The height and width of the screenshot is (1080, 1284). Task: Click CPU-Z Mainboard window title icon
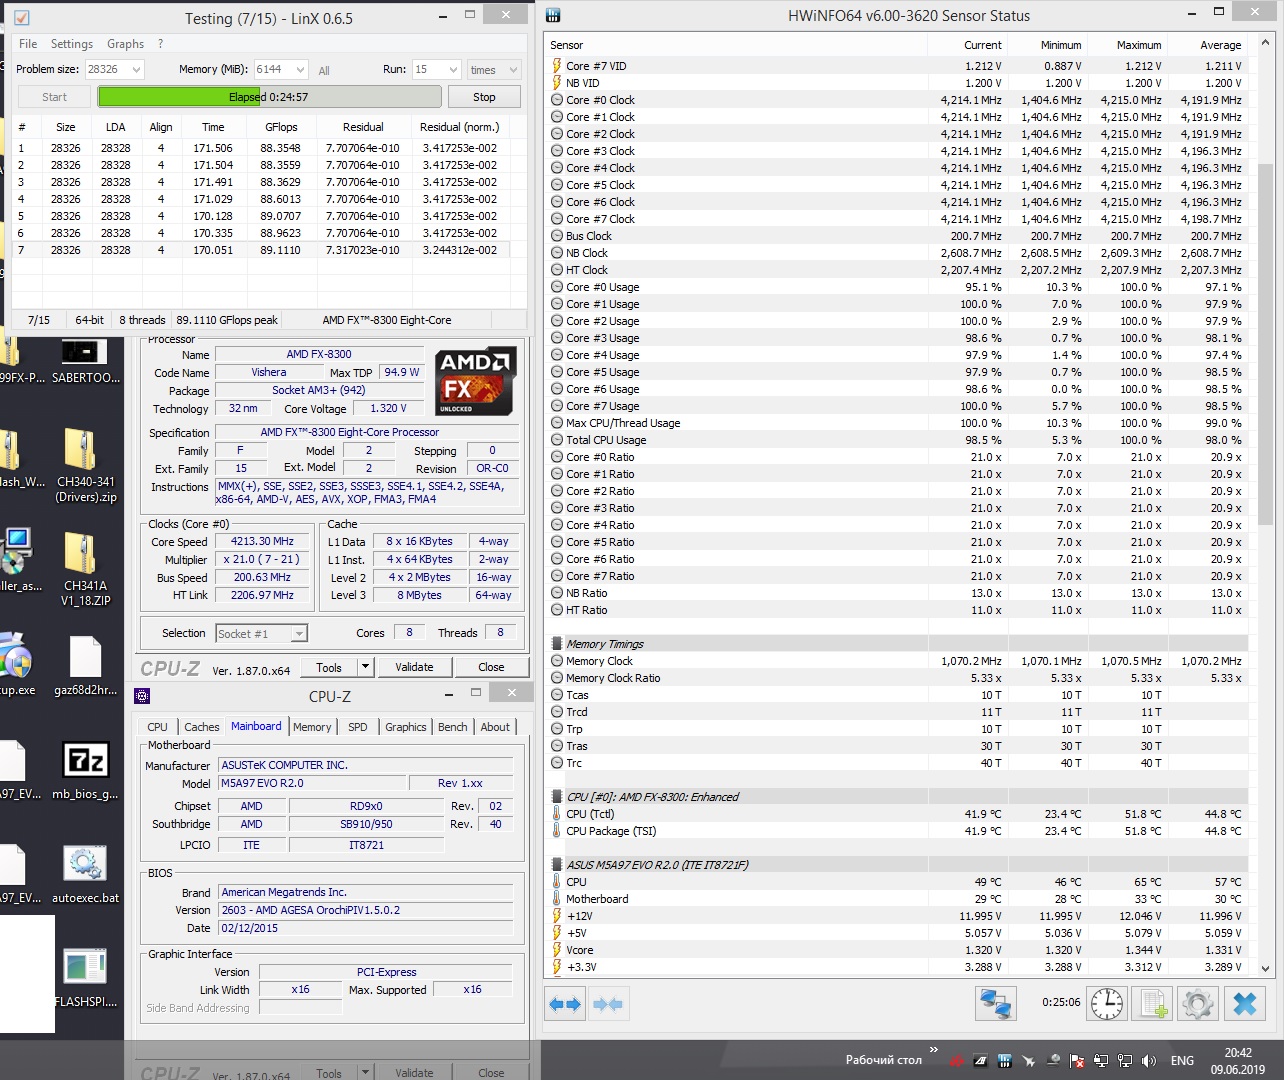tap(142, 696)
